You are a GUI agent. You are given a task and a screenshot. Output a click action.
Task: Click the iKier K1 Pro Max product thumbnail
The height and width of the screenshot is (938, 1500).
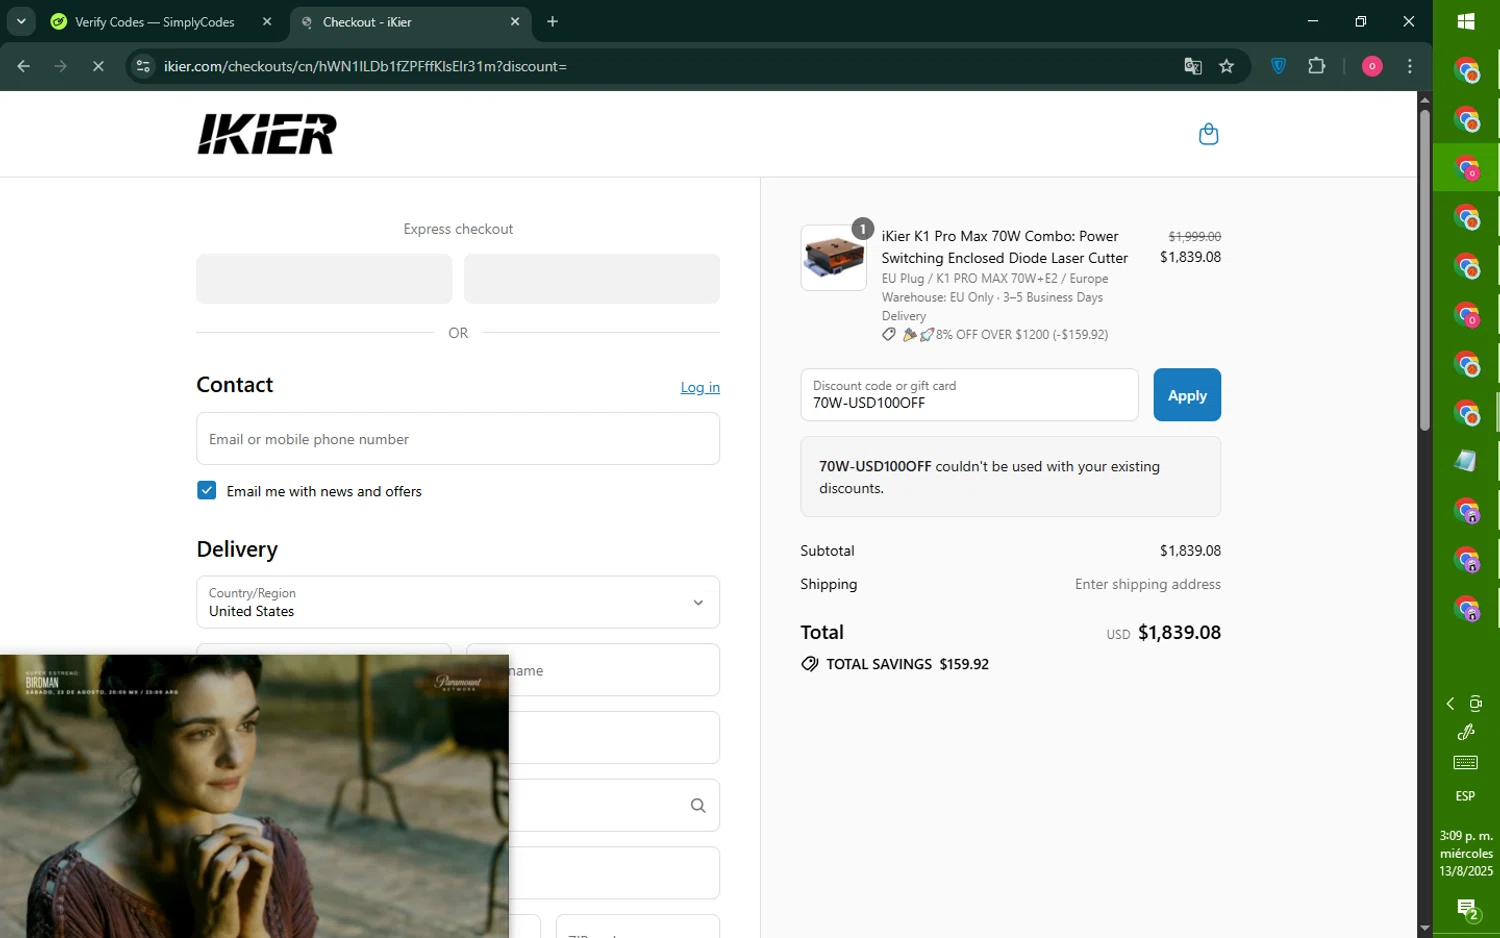point(834,258)
